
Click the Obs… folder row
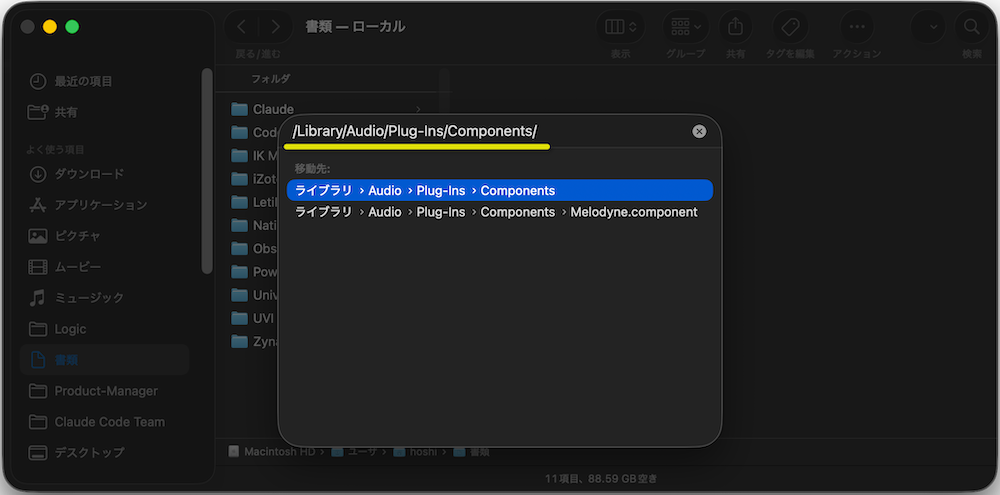coord(255,248)
